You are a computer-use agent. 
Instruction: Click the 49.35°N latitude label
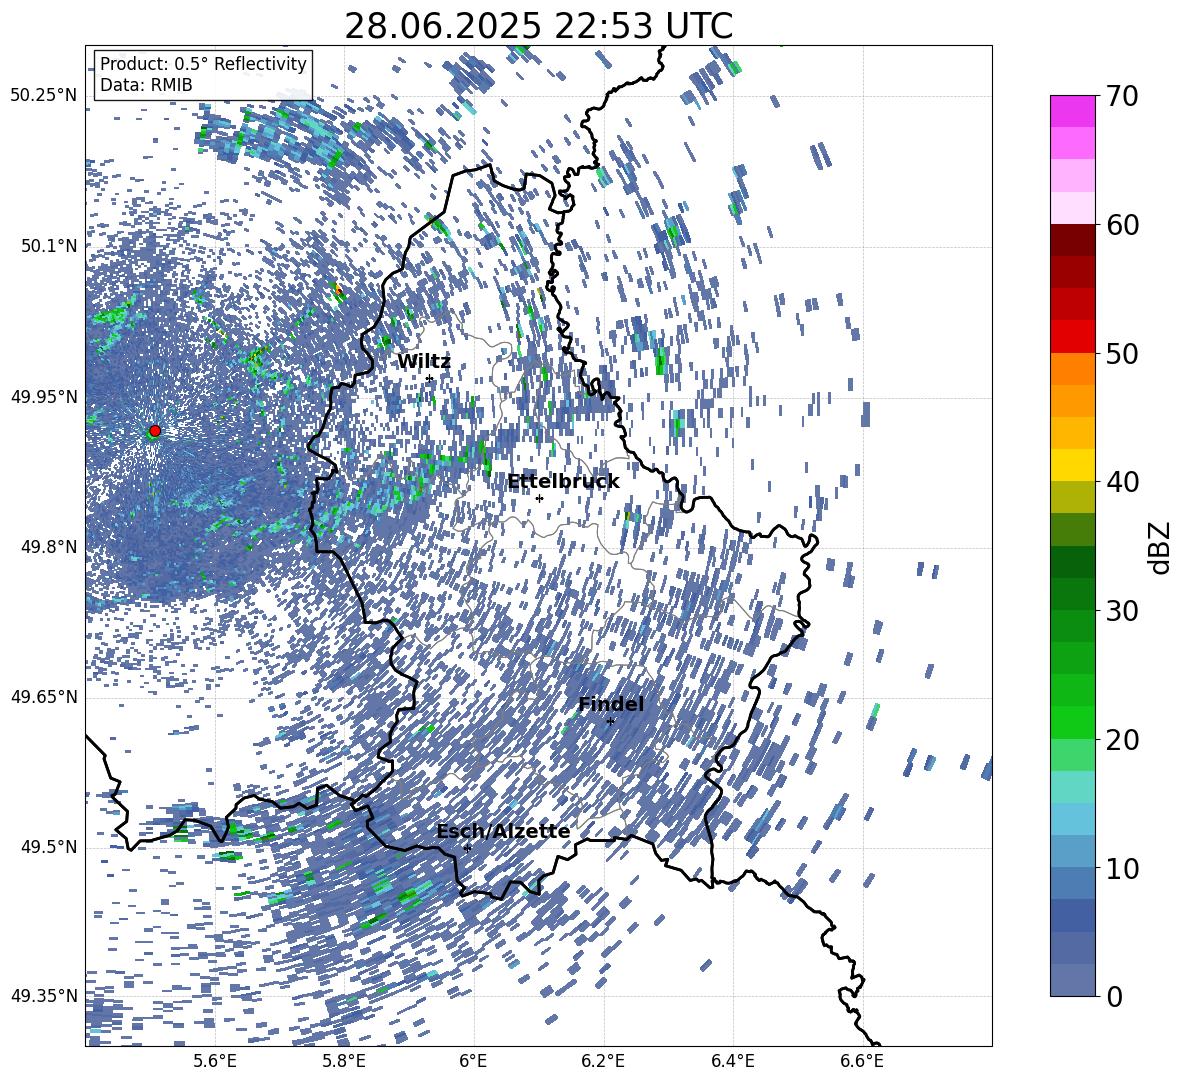click(x=44, y=996)
